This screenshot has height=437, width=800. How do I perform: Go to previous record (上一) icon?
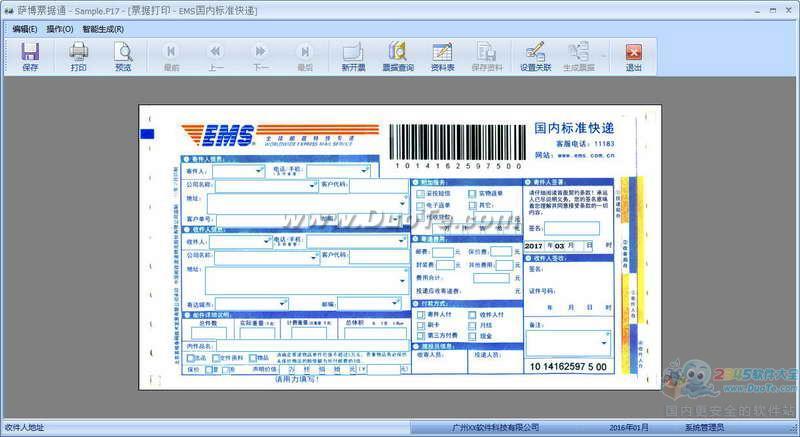pos(216,53)
